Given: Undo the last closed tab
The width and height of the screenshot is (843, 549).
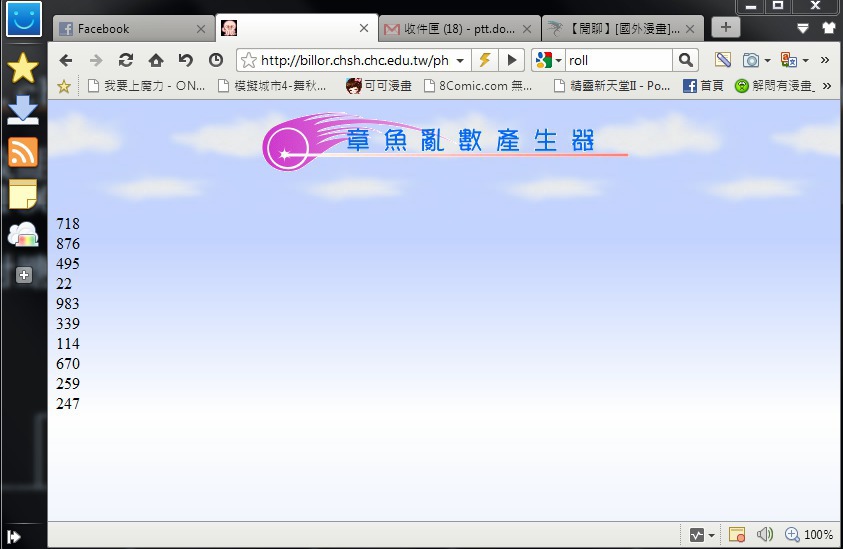Looking at the screenshot, I should 185,60.
